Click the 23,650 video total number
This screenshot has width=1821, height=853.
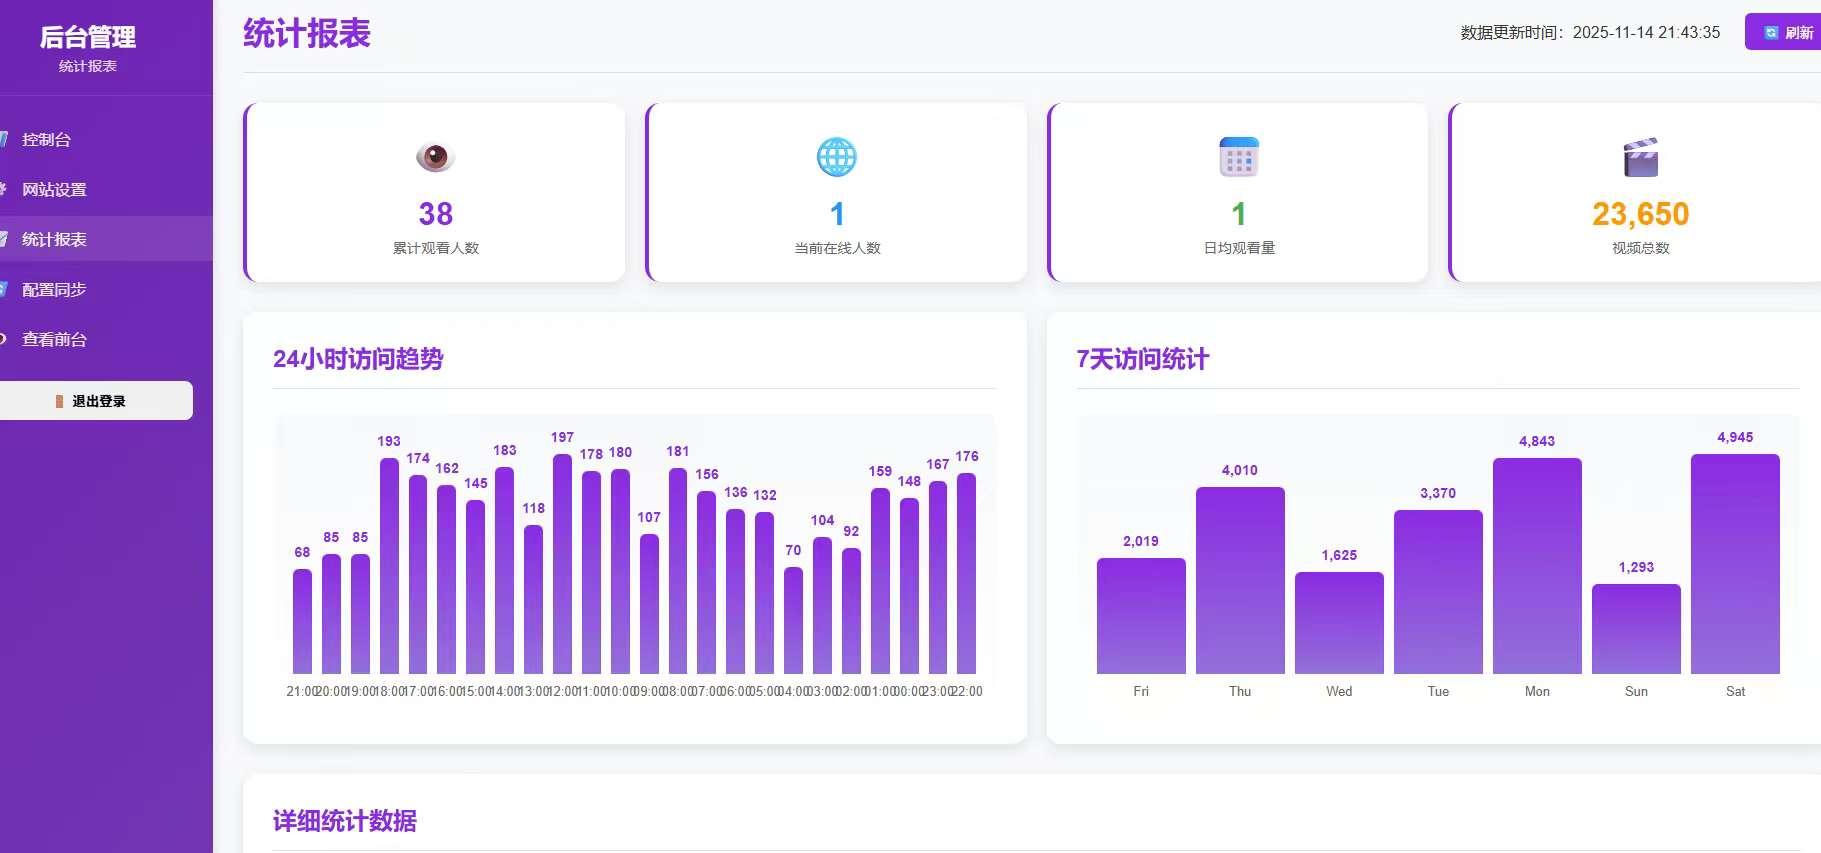point(1640,214)
